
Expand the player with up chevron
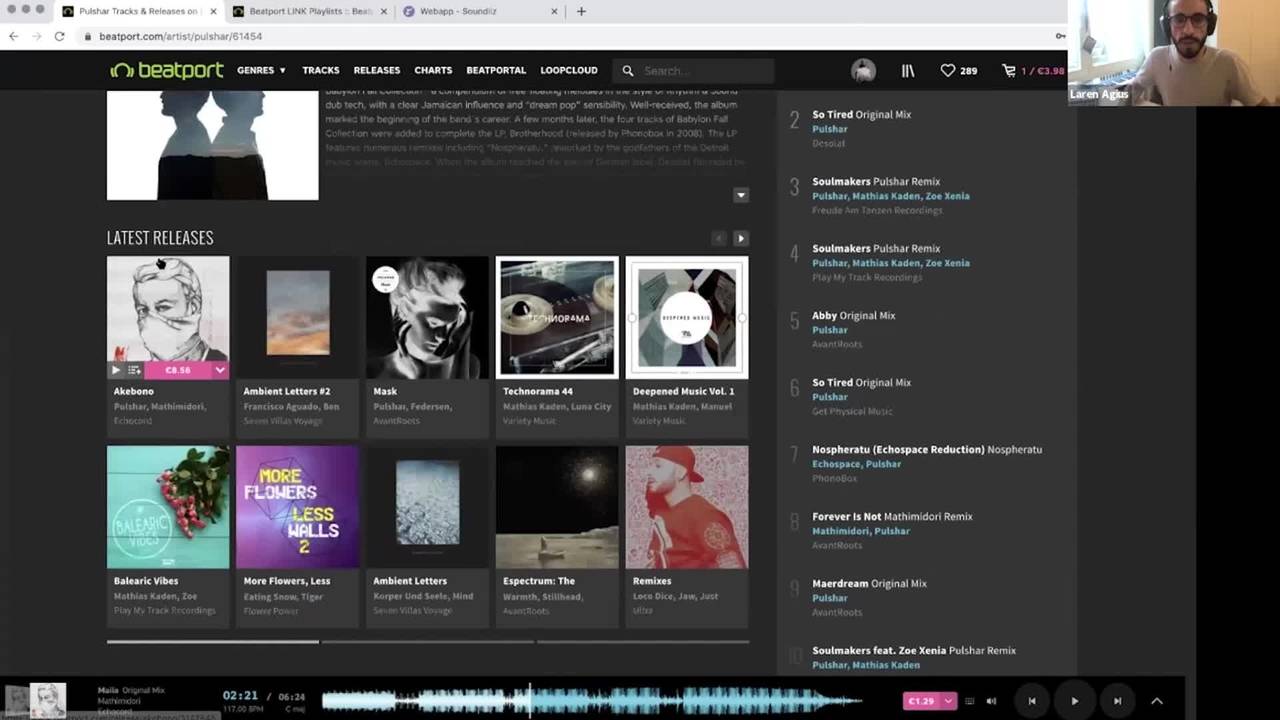click(1157, 701)
